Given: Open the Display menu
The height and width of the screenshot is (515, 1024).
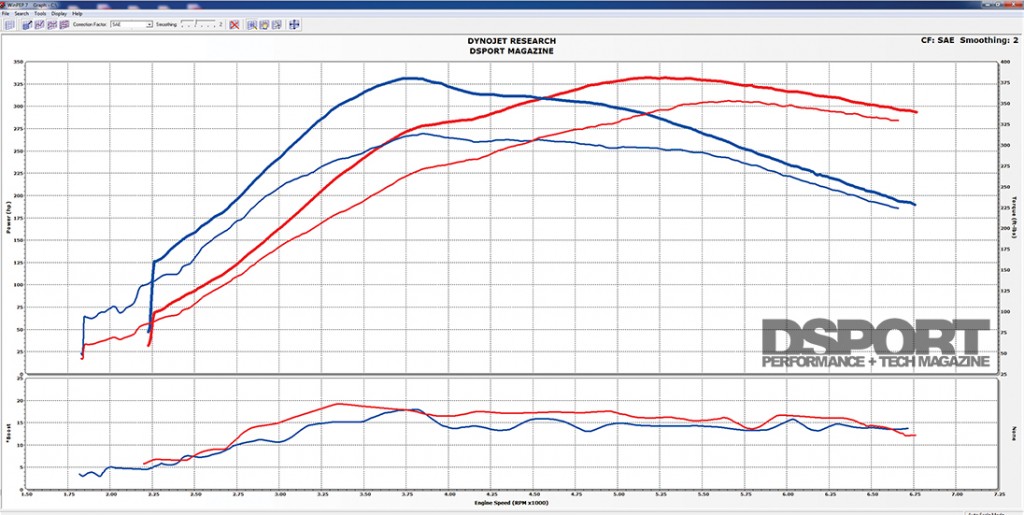Looking at the screenshot, I should pos(59,14).
